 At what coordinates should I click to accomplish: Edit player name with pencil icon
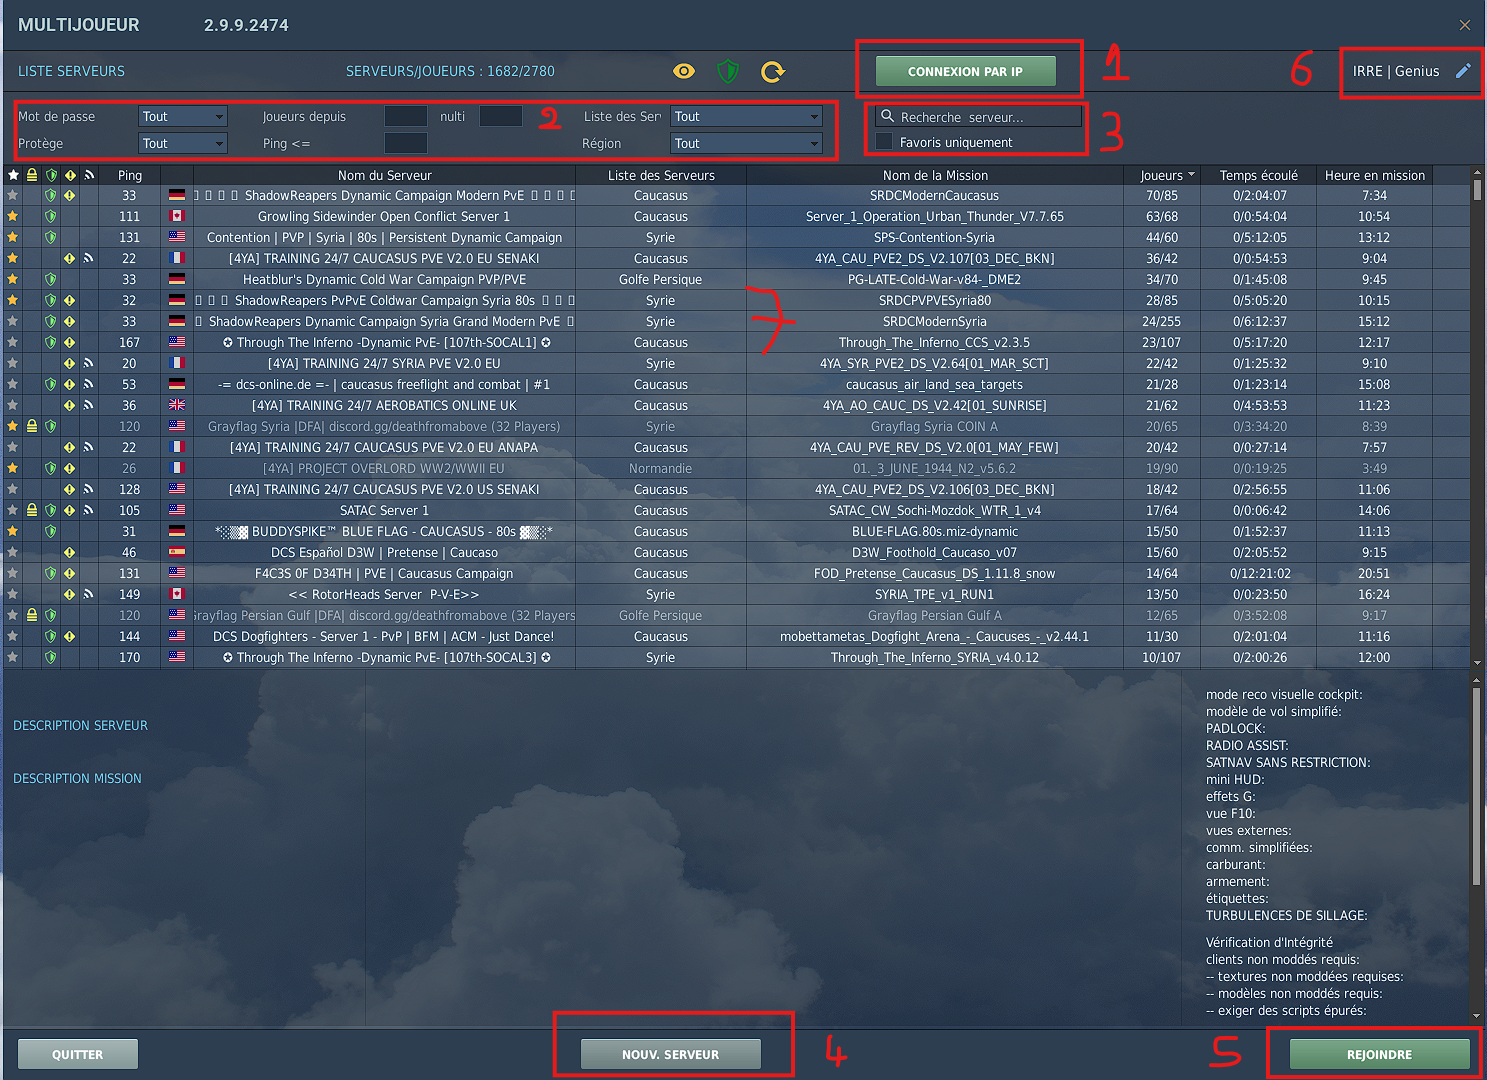coord(1463,71)
